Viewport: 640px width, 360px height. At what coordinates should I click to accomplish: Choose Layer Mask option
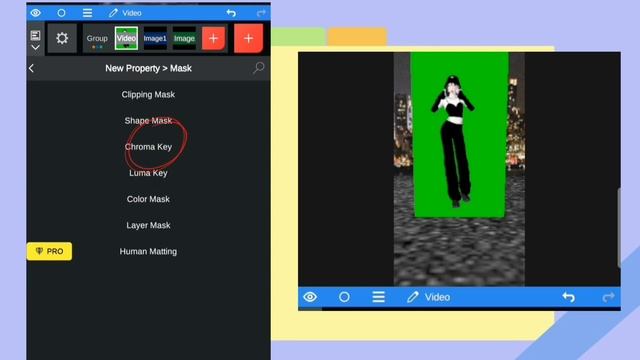[148, 225]
